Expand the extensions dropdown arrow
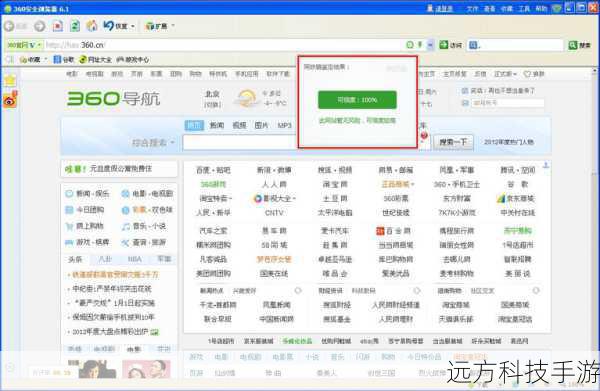Screen dimensions: 600x391 [x=173, y=26]
